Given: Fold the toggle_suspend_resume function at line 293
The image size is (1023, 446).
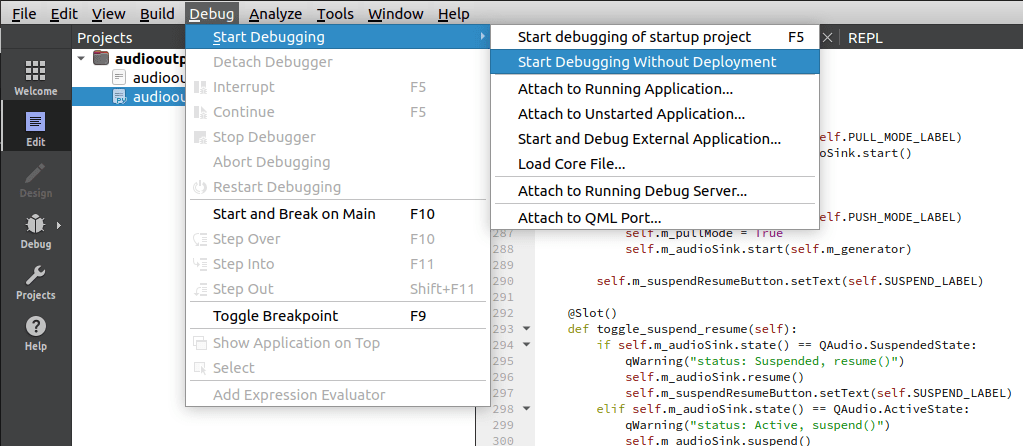Looking at the screenshot, I should pyautogui.click(x=525, y=328).
